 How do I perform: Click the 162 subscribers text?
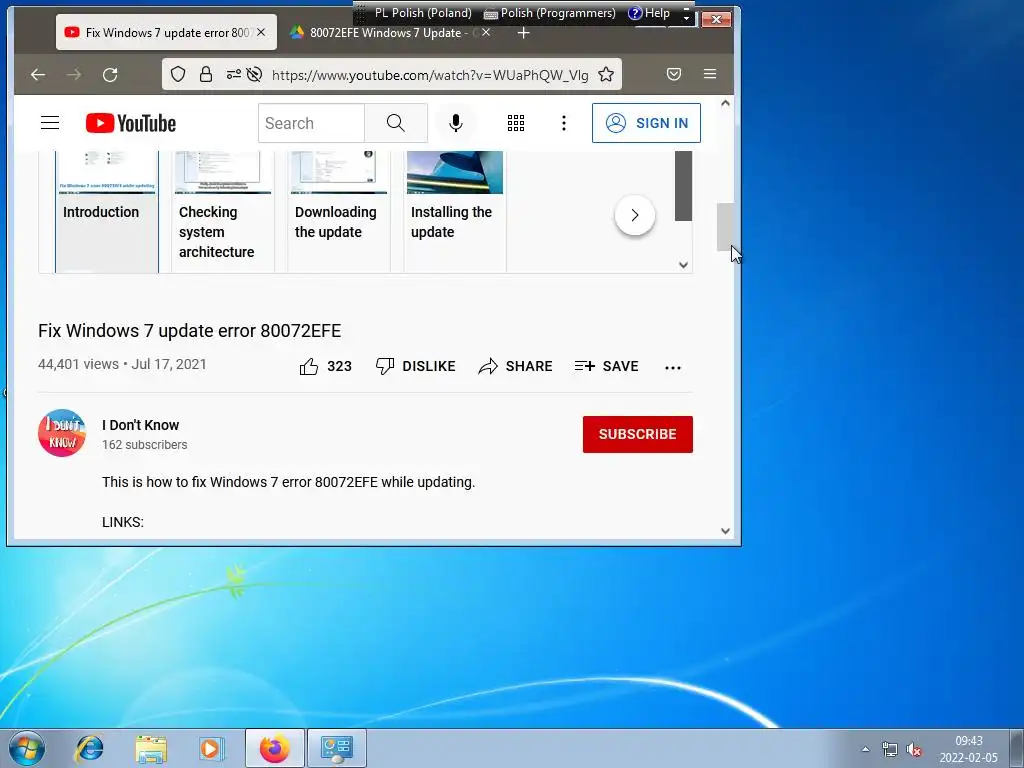[x=144, y=445]
